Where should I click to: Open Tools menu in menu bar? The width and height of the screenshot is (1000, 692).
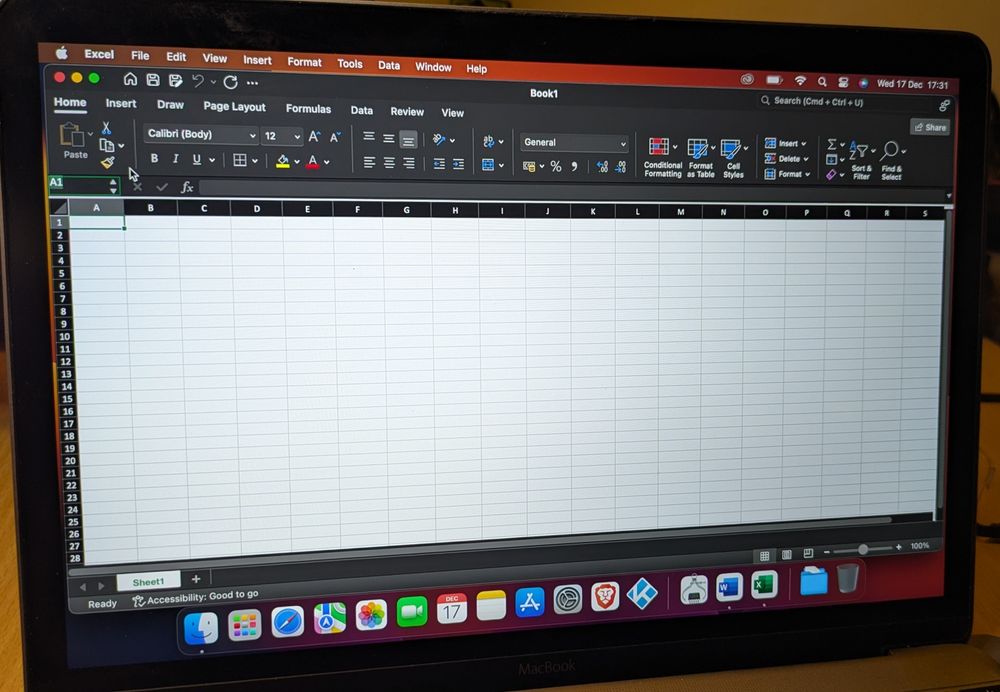pyautogui.click(x=349, y=64)
